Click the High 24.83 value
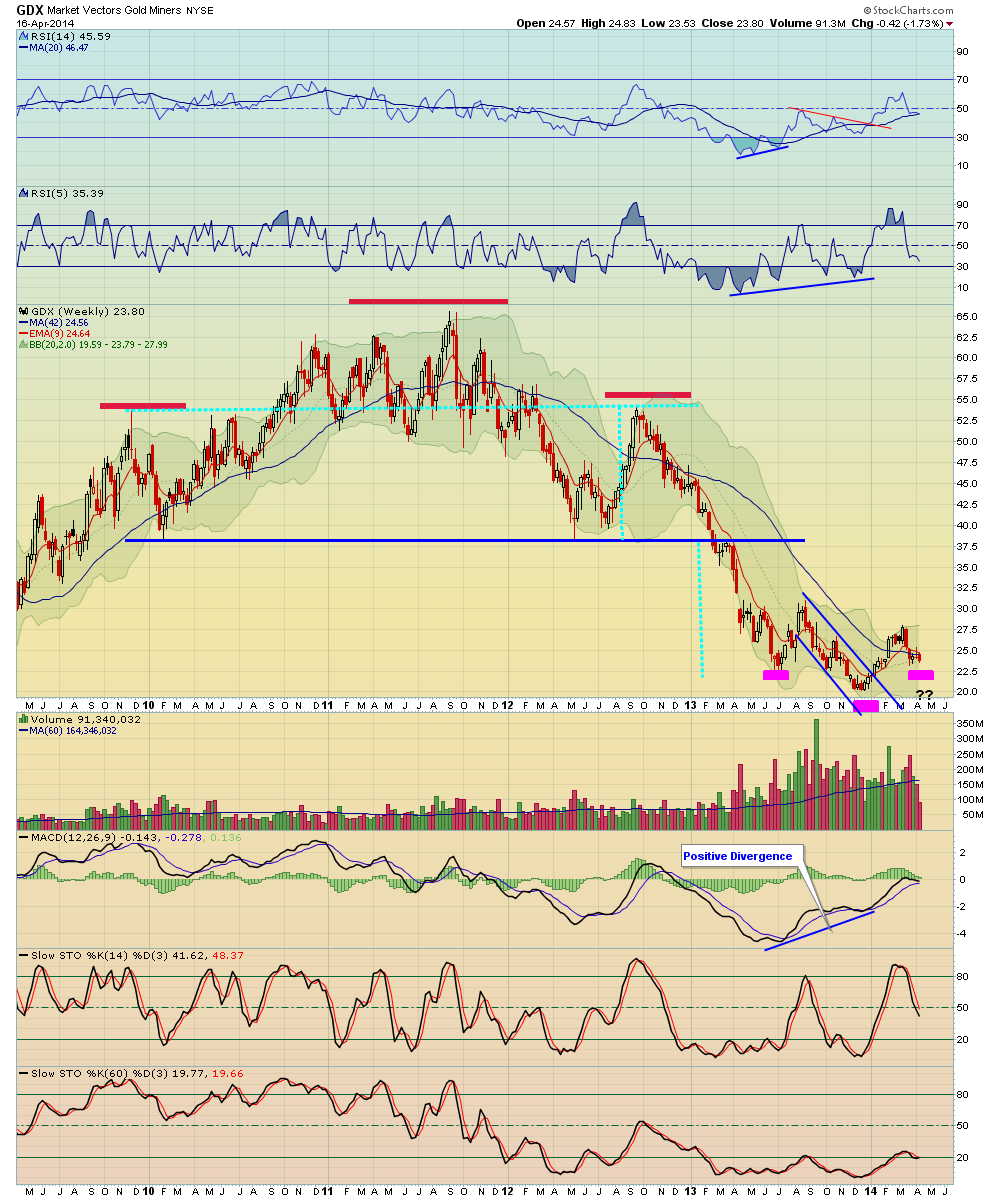The image size is (1000, 1200). 610,23
